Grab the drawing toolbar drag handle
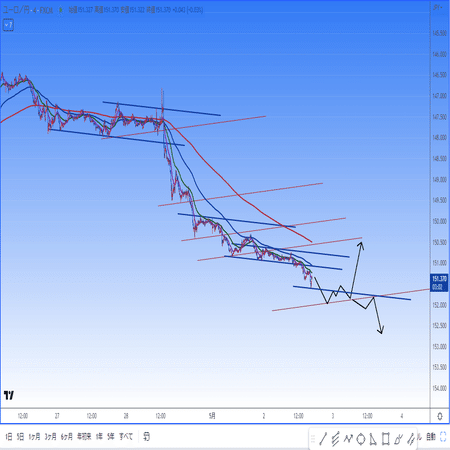Viewport: 450px width, 450px height. coord(313,439)
